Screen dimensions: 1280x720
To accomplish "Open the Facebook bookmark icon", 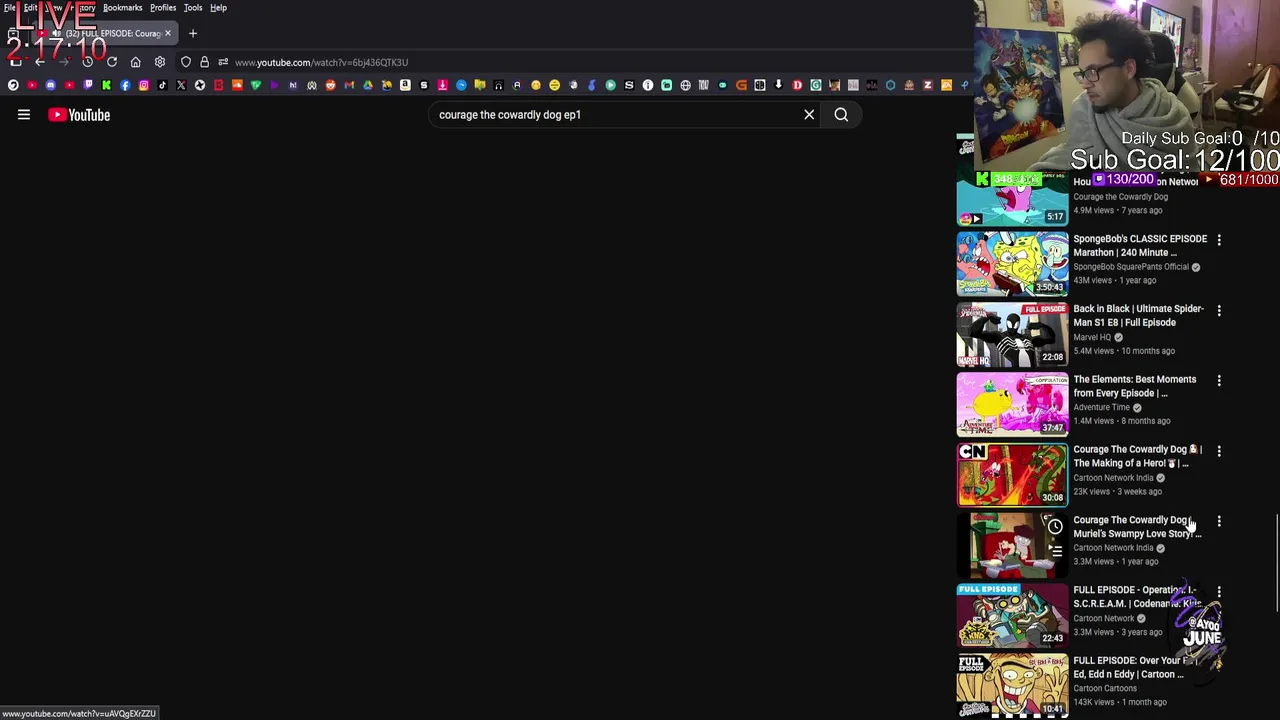I will [125, 85].
